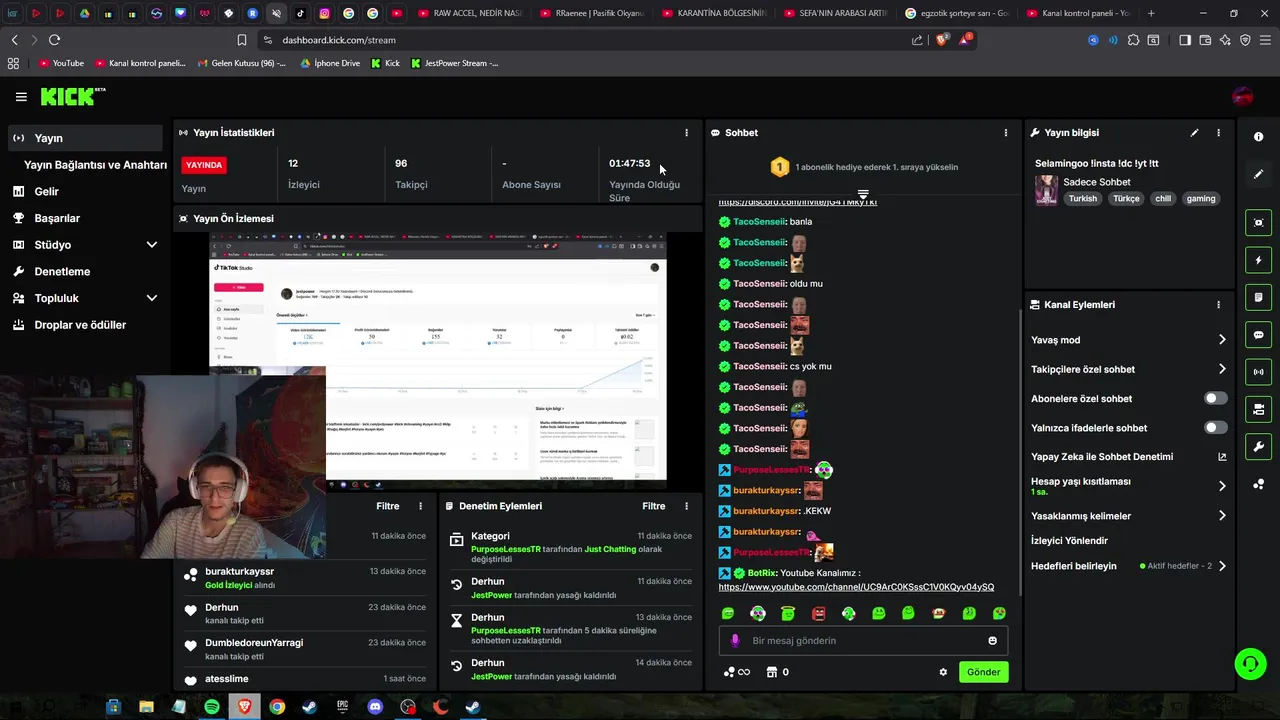
Task: Click the Kick logo
Action: click(x=72, y=96)
